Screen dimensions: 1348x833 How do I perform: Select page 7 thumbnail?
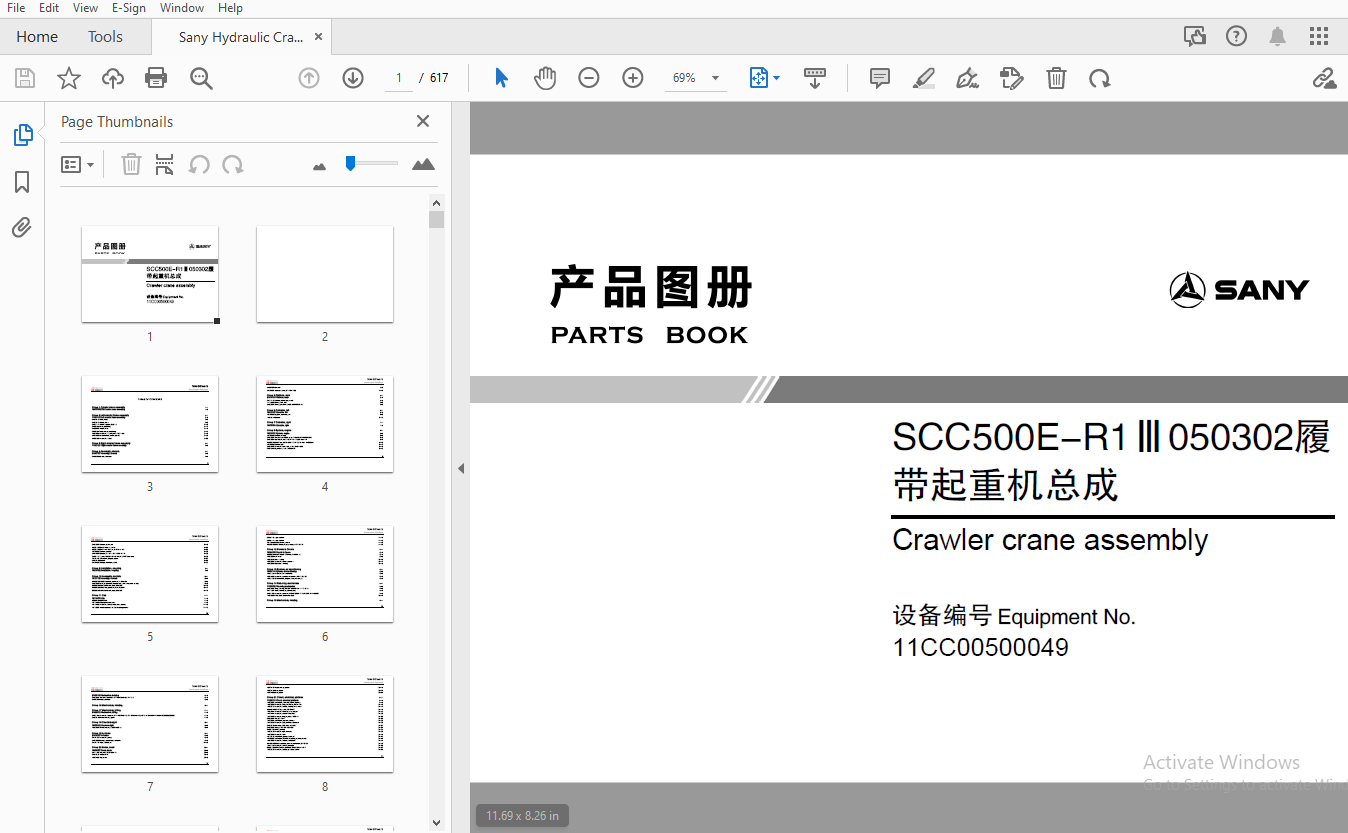click(x=150, y=724)
